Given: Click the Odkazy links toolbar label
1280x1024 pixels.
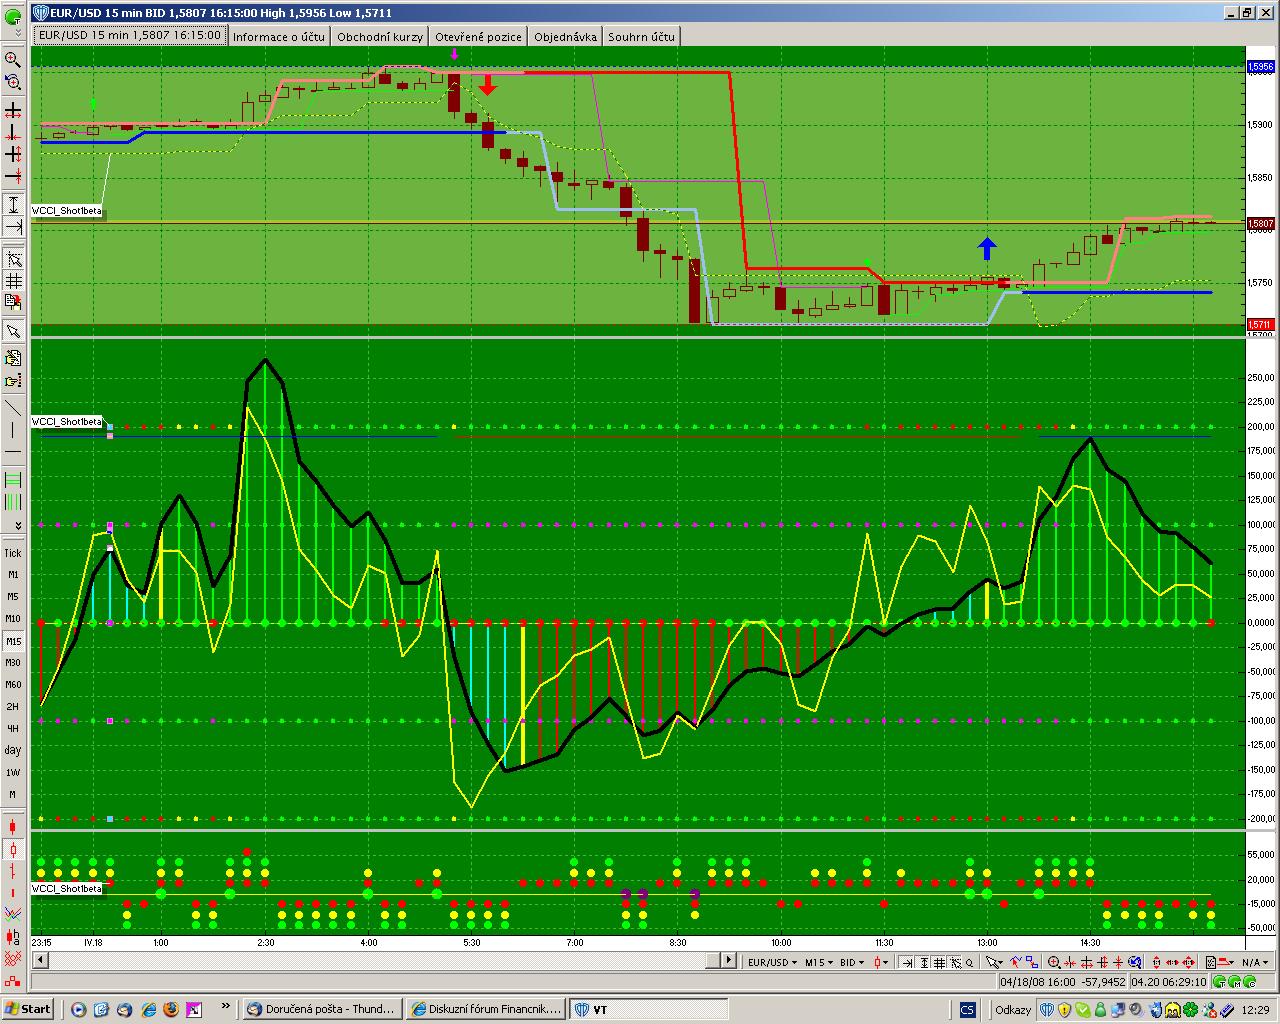Looking at the screenshot, I should (1013, 1009).
